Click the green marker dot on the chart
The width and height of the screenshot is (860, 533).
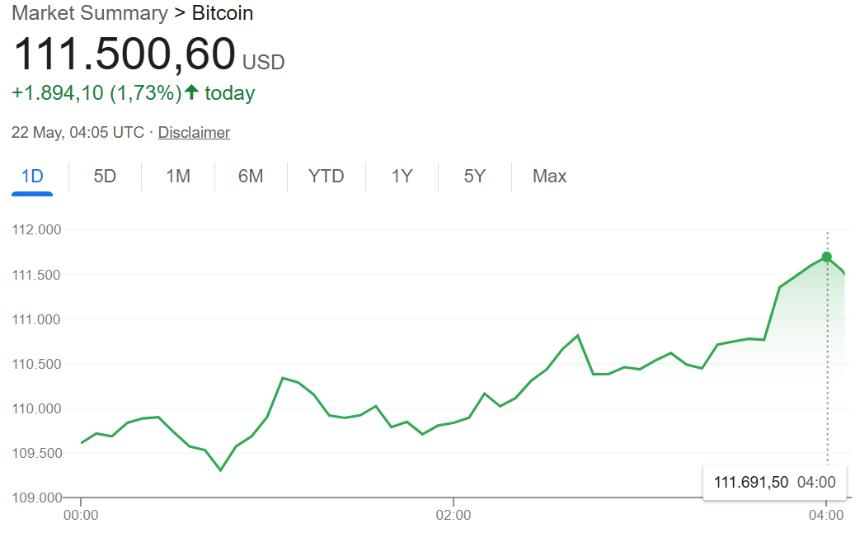coord(826,257)
